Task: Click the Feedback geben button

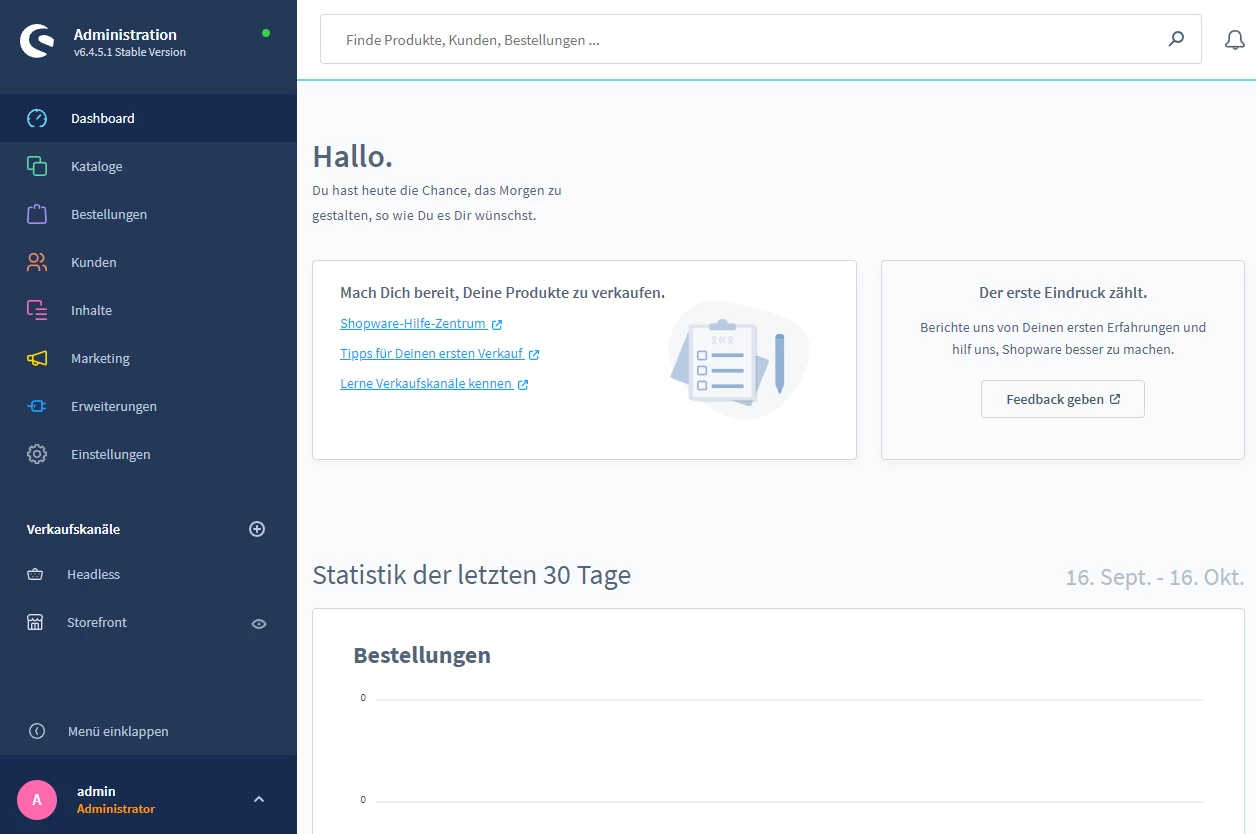Action: click(x=1062, y=399)
